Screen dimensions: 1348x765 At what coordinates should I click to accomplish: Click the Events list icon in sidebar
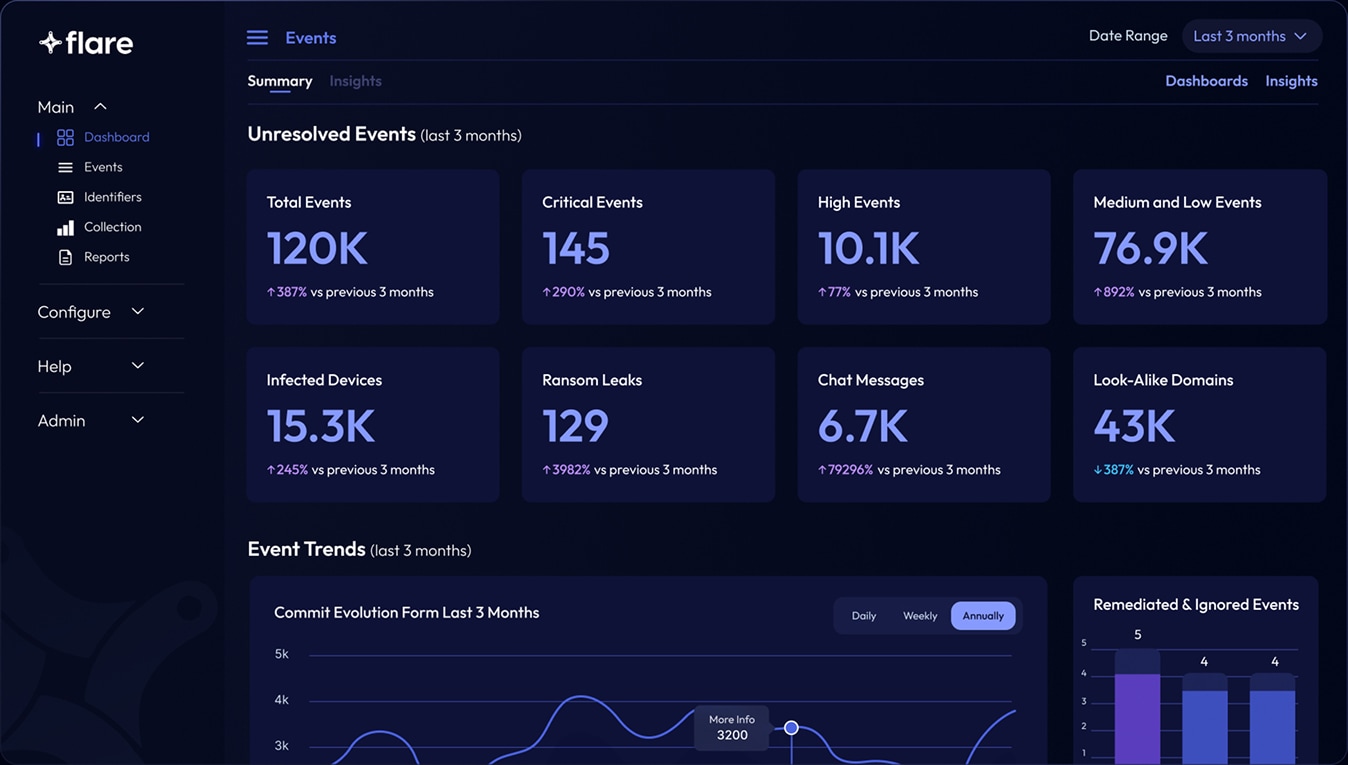click(65, 167)
